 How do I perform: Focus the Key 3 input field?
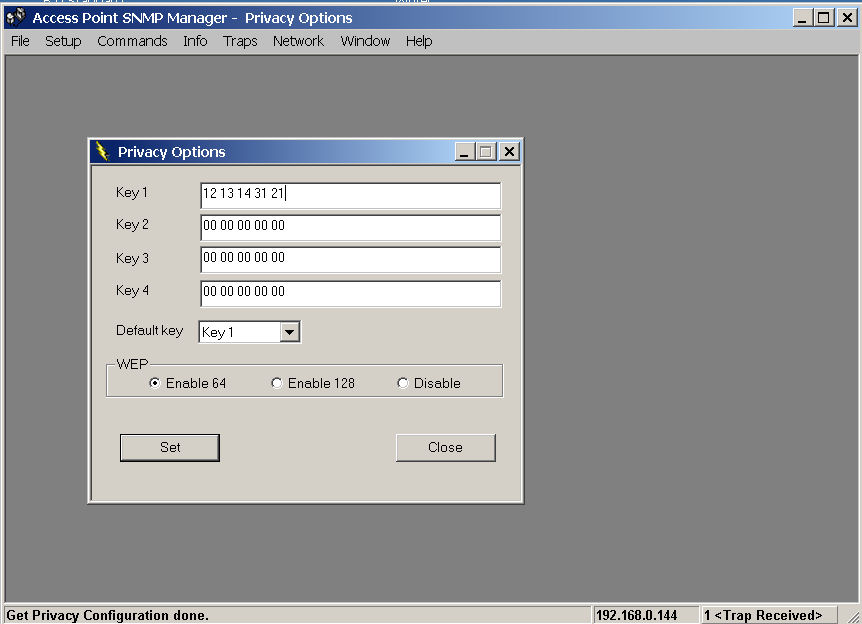click(x=351, y=259)
